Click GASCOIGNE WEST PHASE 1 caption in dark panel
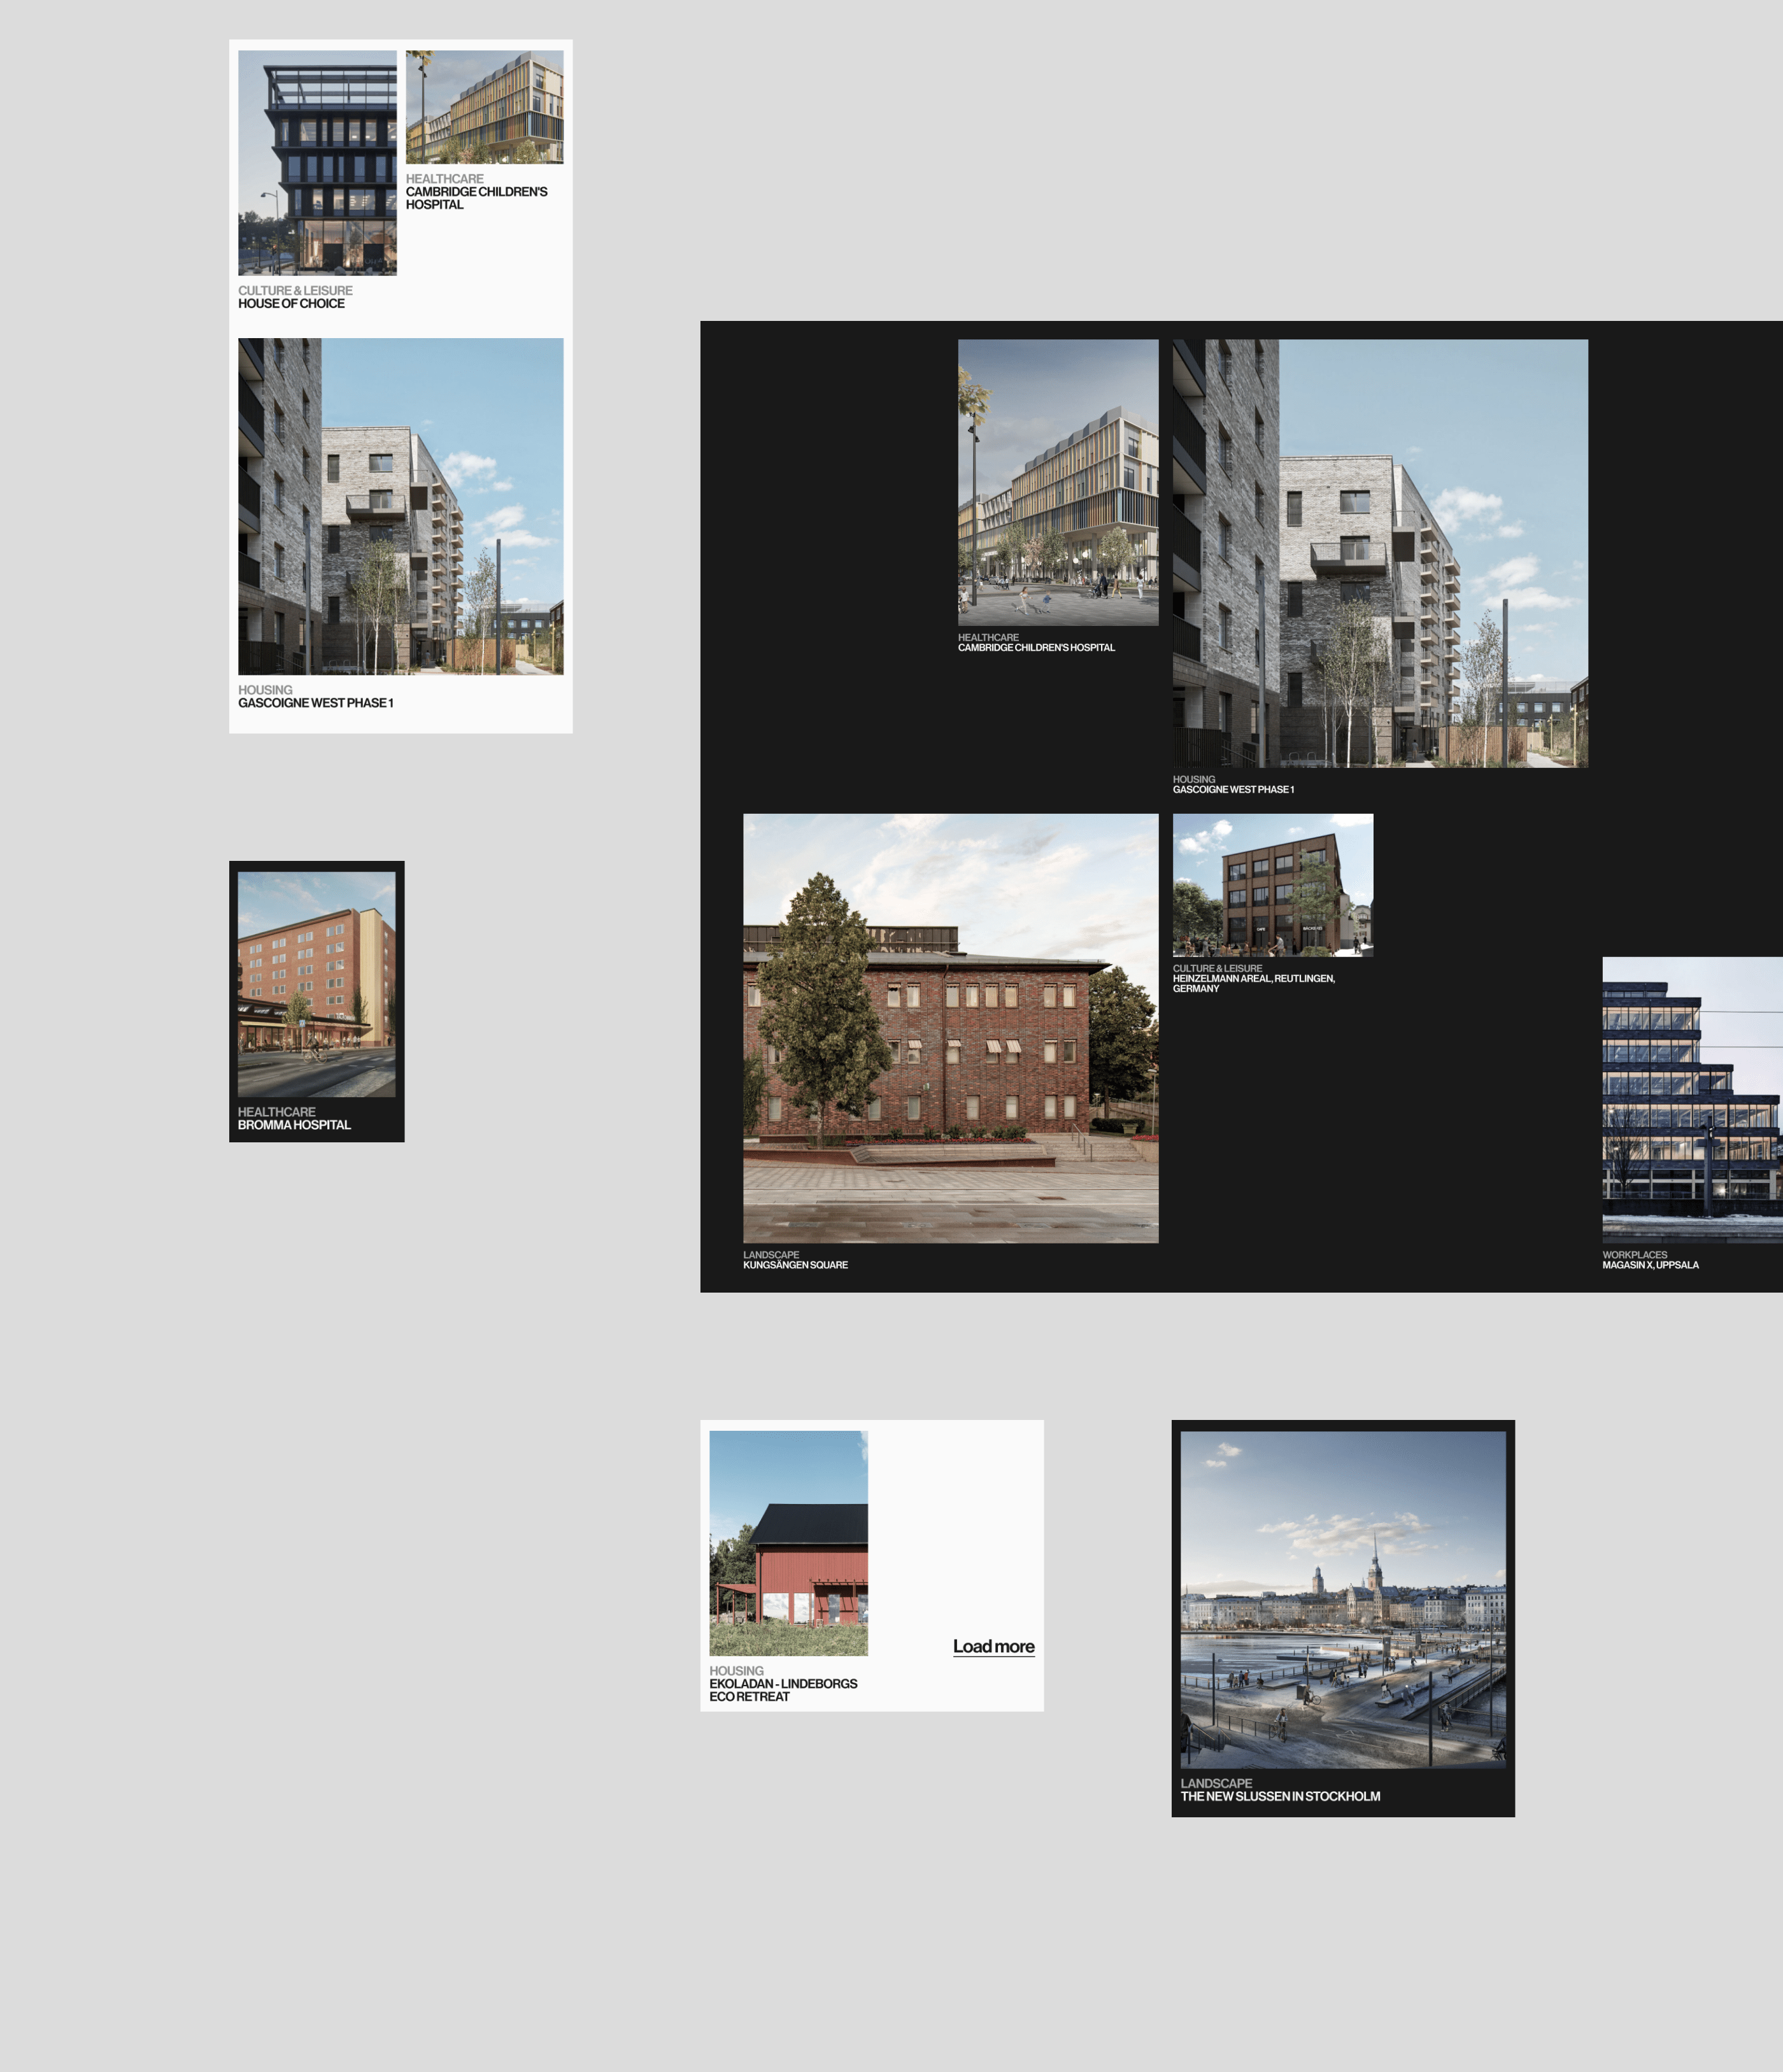This screenshot has width=1783, height=2072. (x=1233, y=790)
